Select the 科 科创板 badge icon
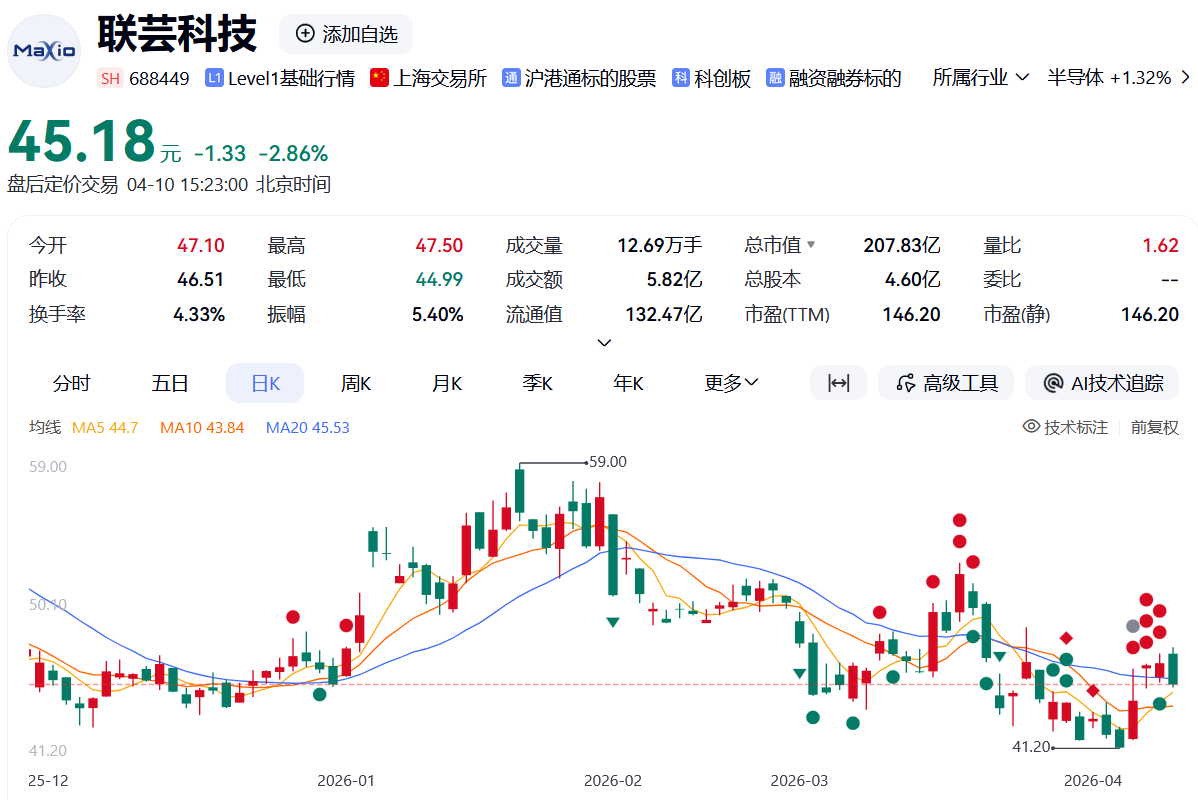 click(x=679, y=77)
